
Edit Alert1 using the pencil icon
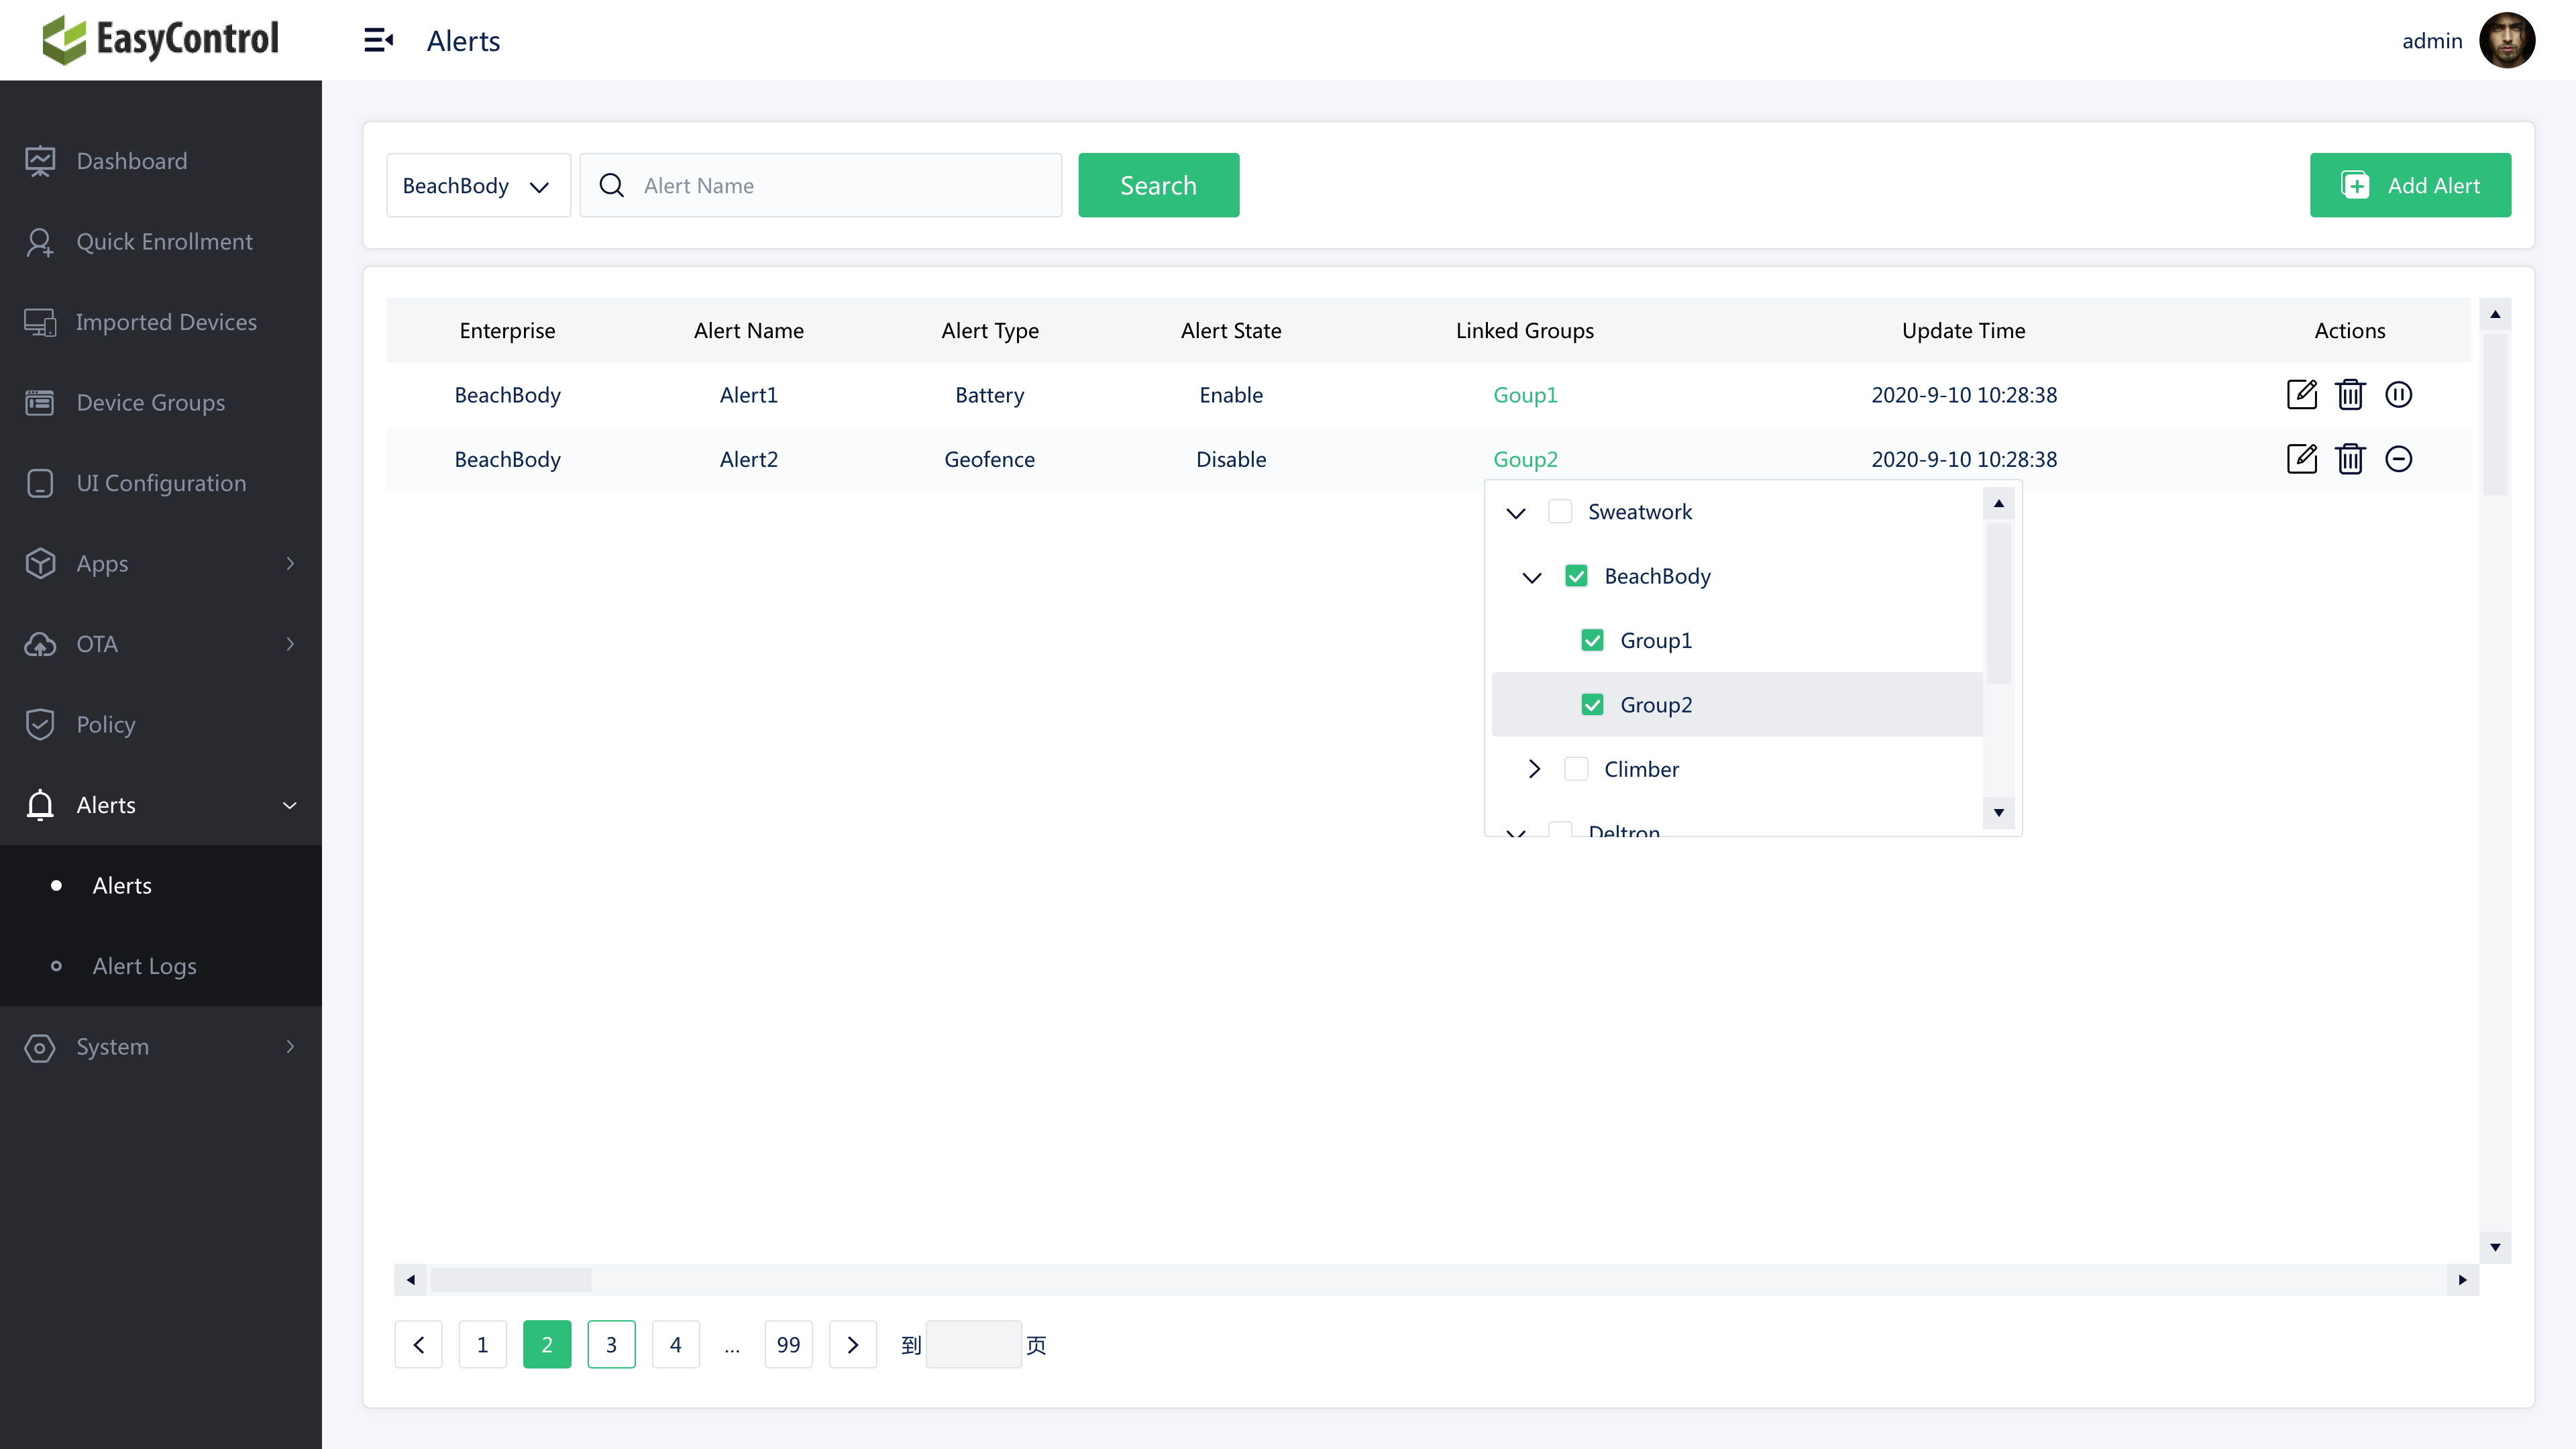click(2302, 394)
